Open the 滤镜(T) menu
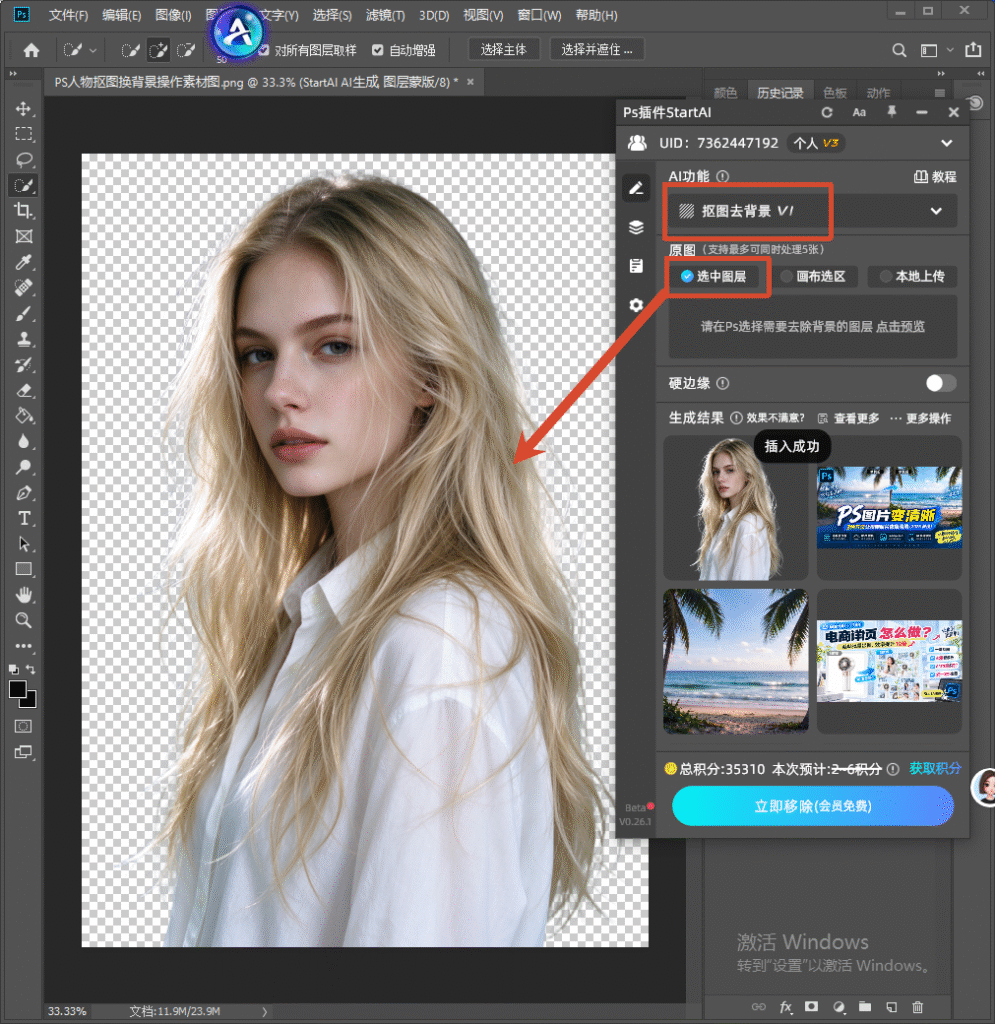This screenshot has width=995, height=1024. [385, 15]
